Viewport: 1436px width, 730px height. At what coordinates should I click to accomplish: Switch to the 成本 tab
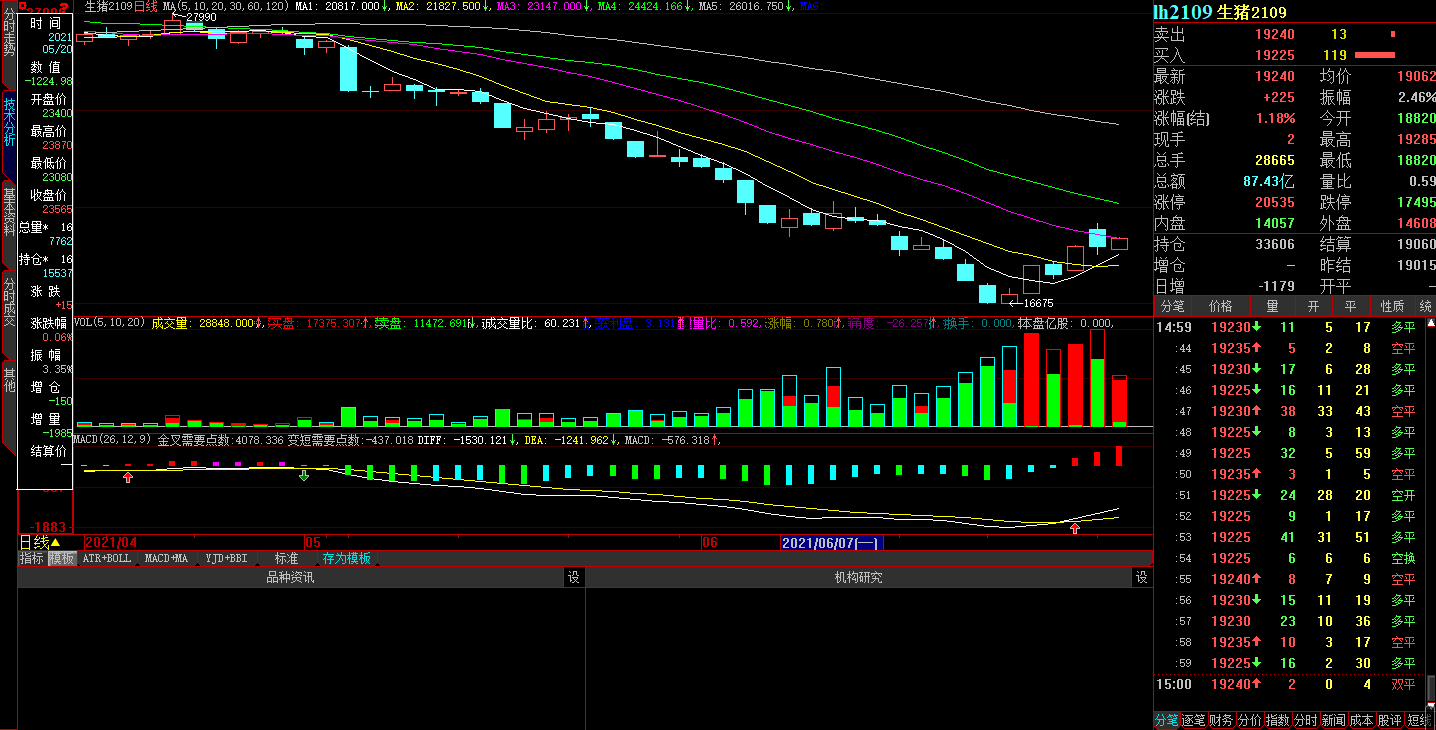(x=1361, y=720)
